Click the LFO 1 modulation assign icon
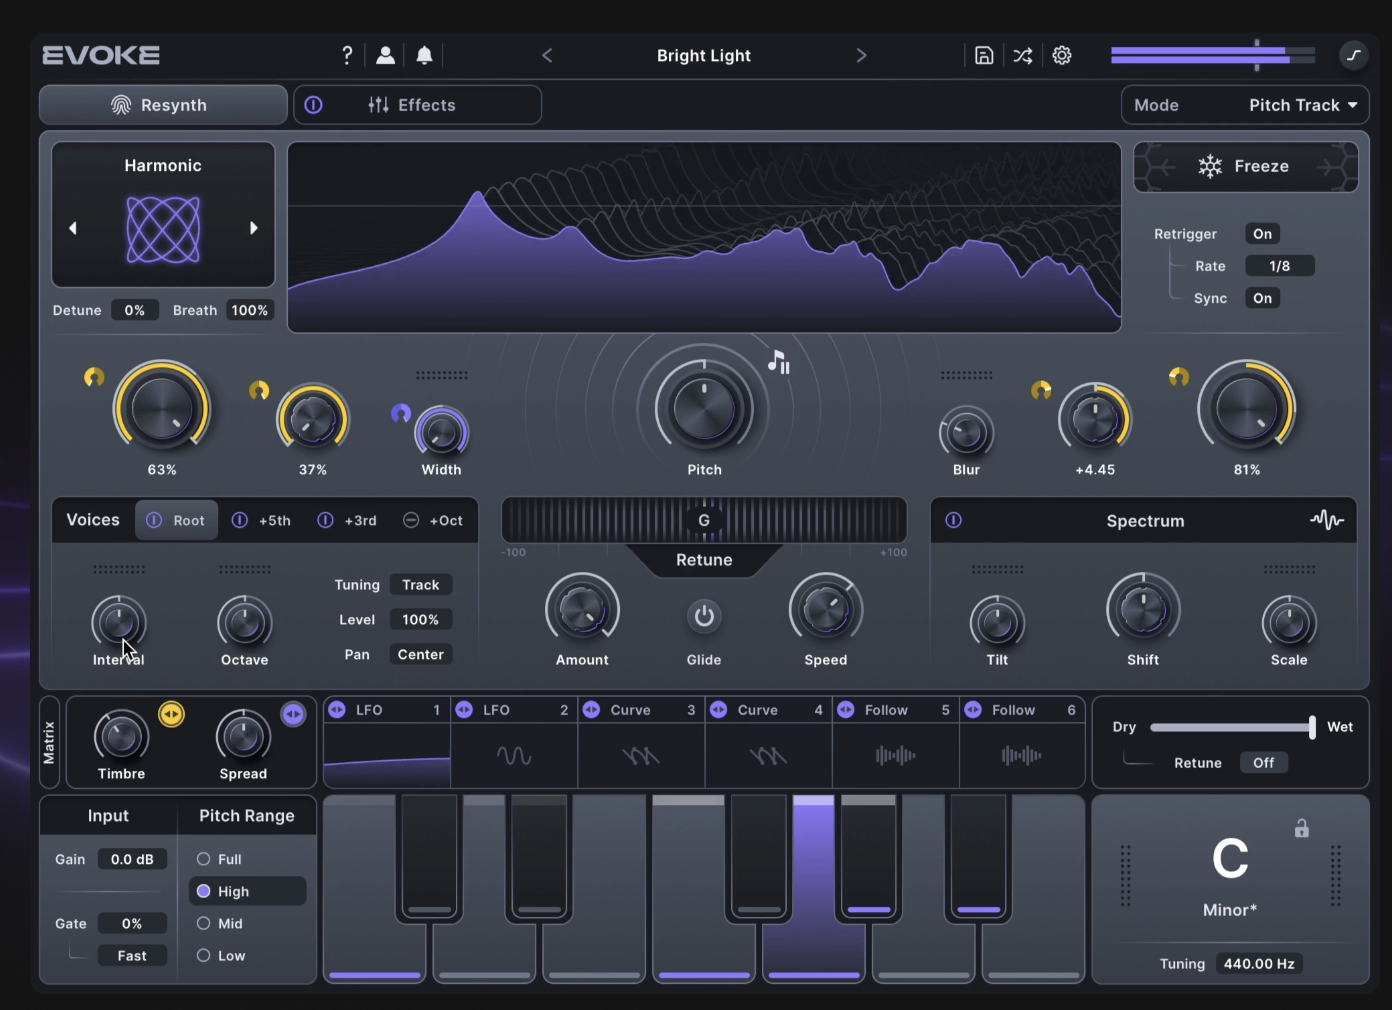This screenshot has height=1010, width=1392. point(337,709)
